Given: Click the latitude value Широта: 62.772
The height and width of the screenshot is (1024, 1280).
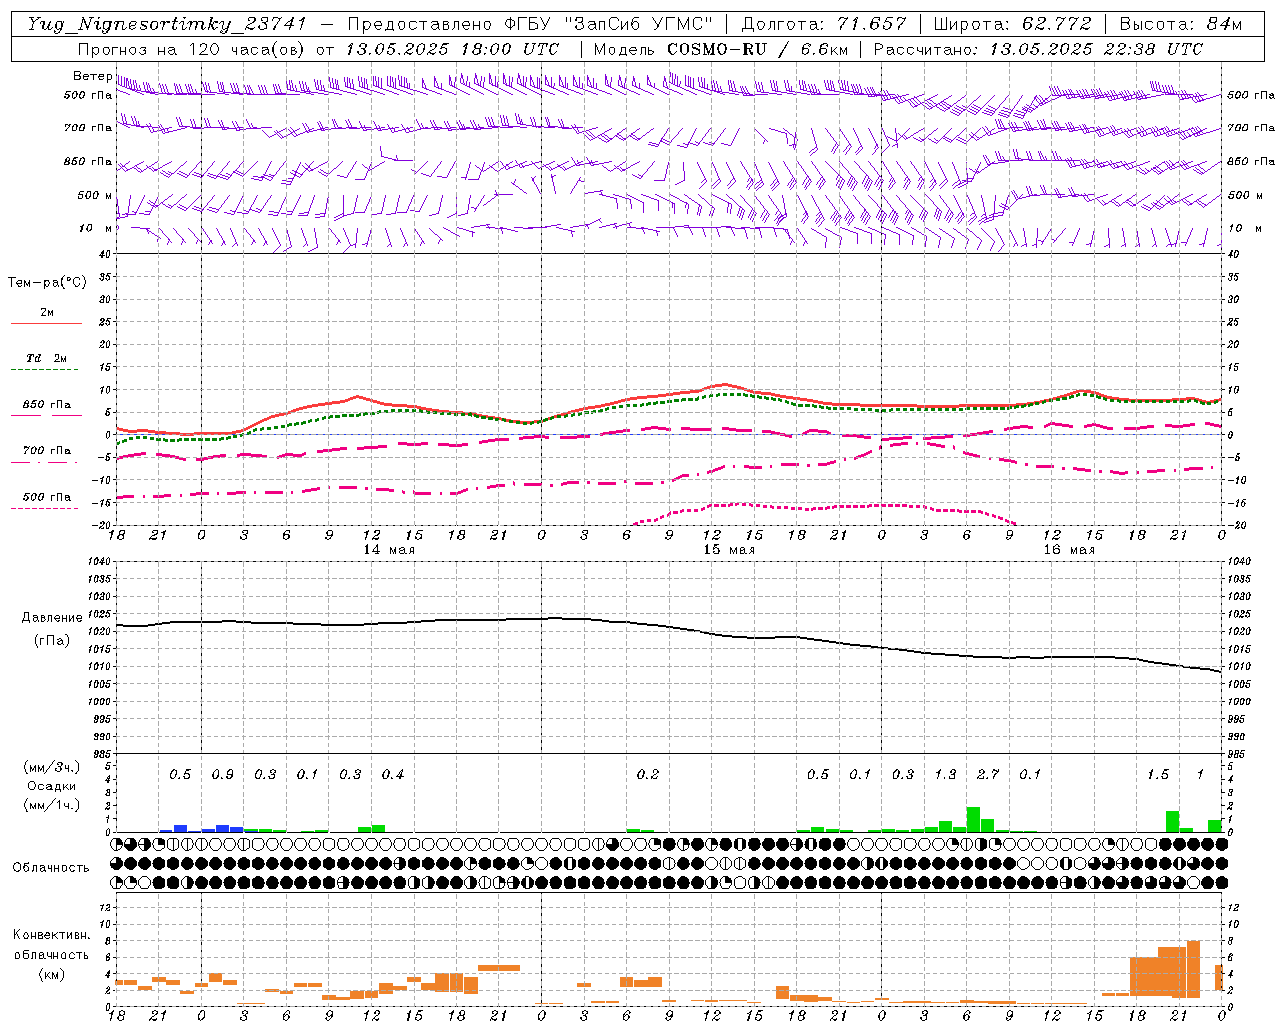Looking at the screenshot, I should click(1012, 24).
